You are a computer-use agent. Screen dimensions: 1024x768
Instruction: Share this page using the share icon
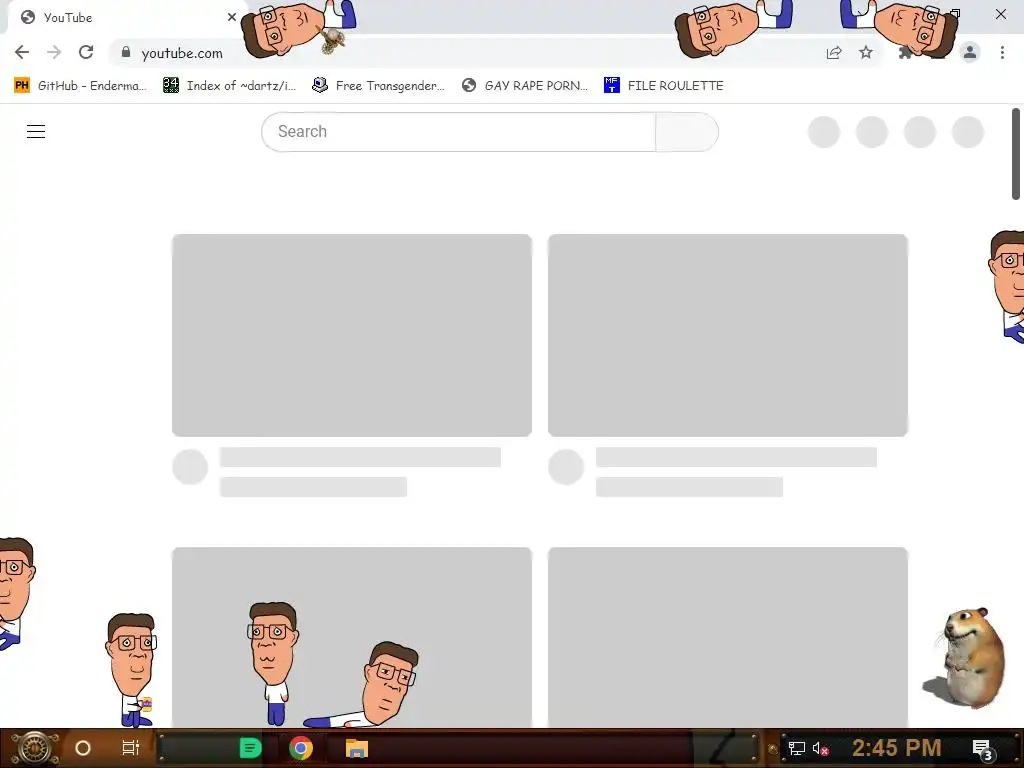pos(834,53)
